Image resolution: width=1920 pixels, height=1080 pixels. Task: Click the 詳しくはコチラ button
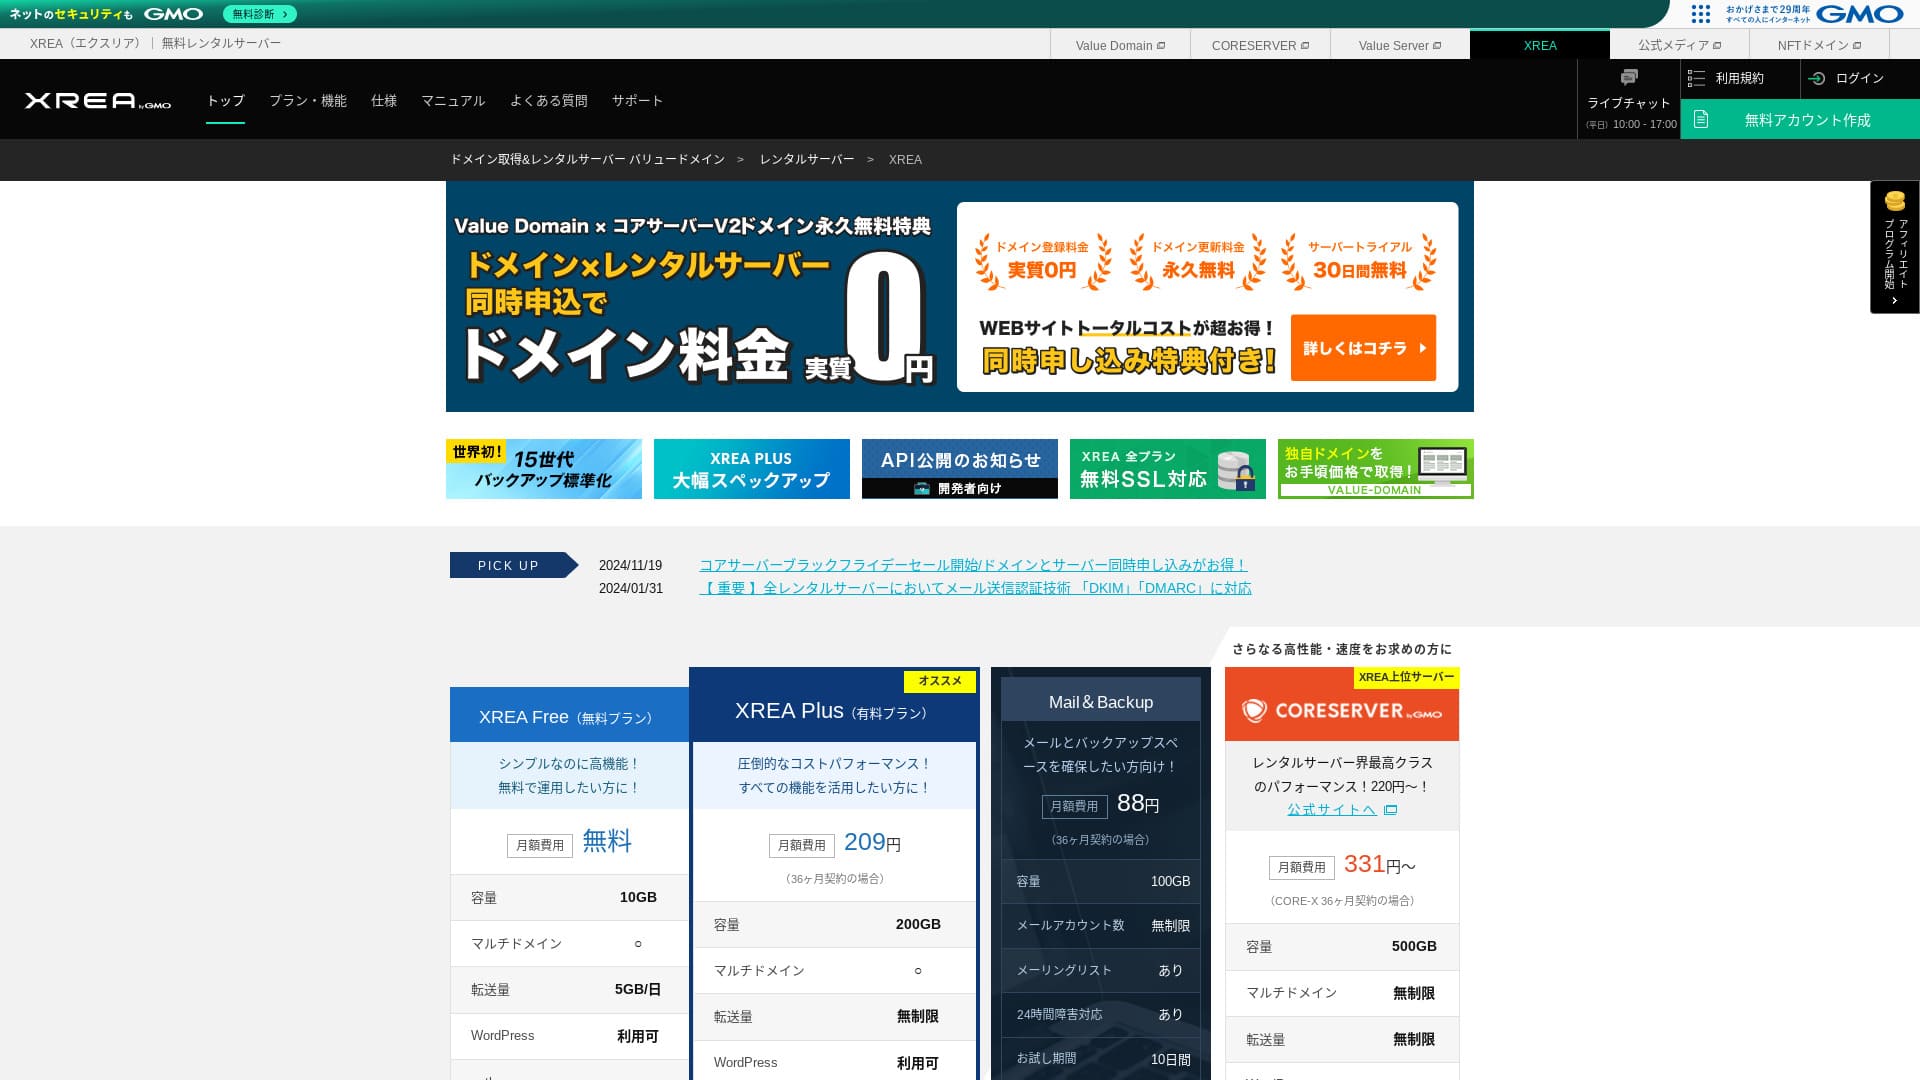tap(1362, 347)
